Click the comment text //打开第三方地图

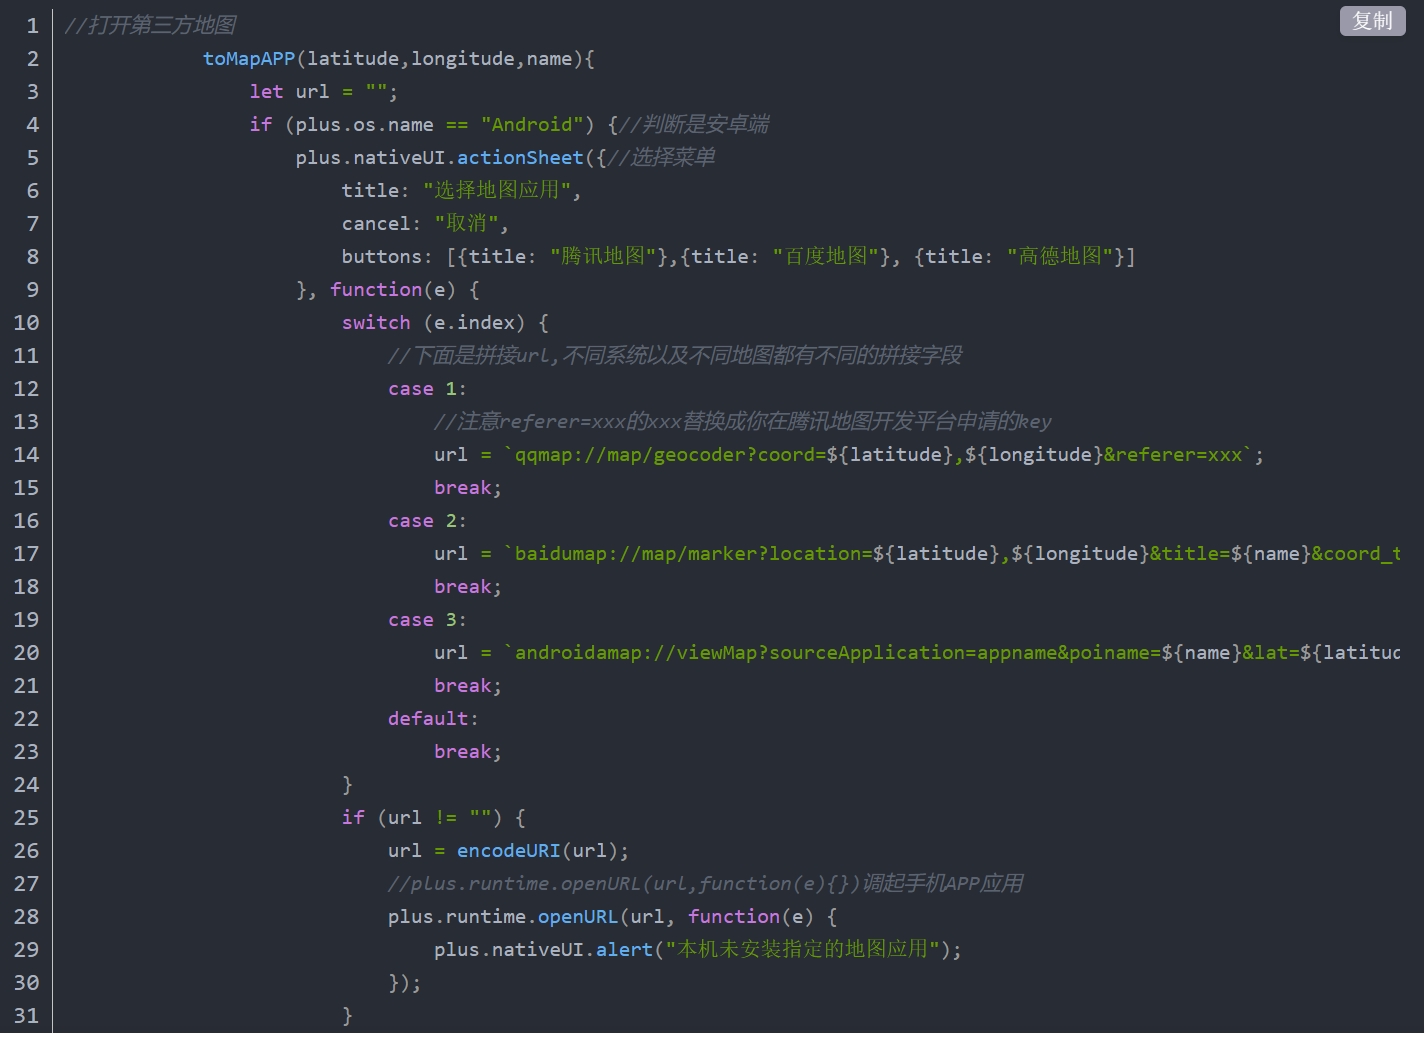150,25
